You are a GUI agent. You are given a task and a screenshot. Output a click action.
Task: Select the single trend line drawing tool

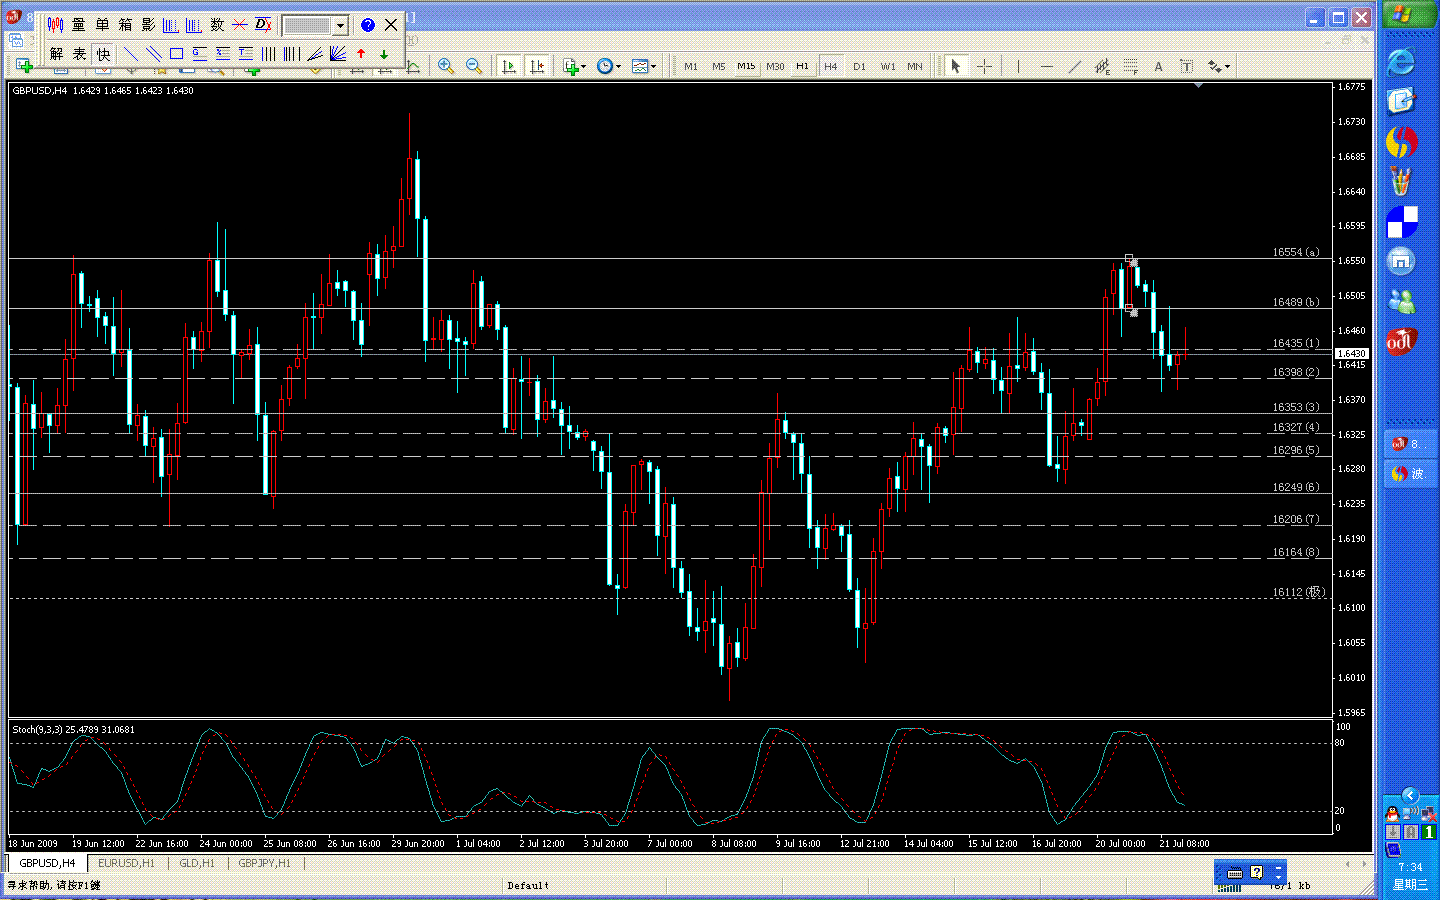(x=130, y=54)
